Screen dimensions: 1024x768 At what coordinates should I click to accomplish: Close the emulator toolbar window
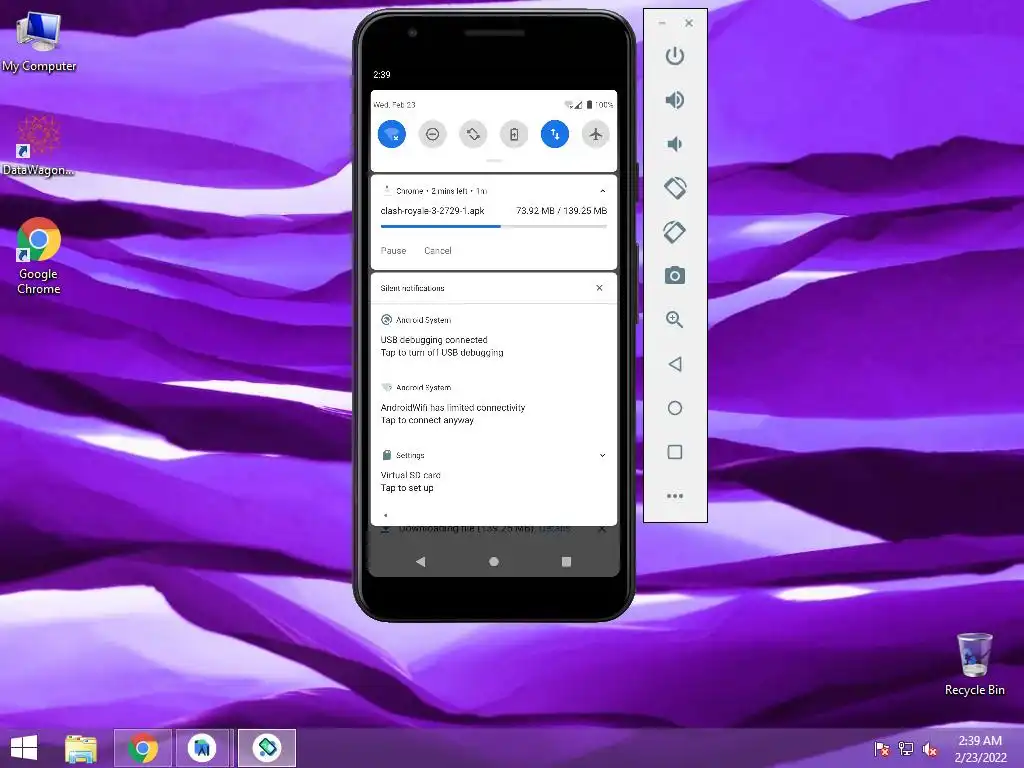click(x=689, y=23)
